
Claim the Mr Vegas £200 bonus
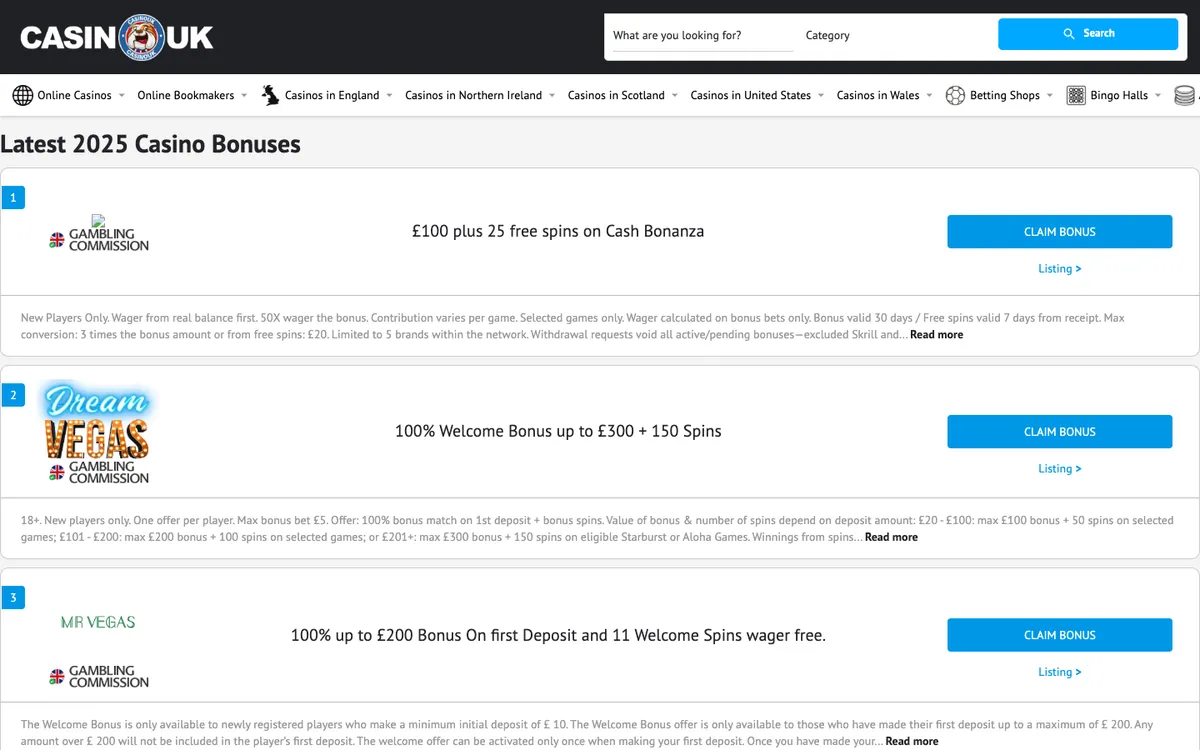pos(1060,635)
